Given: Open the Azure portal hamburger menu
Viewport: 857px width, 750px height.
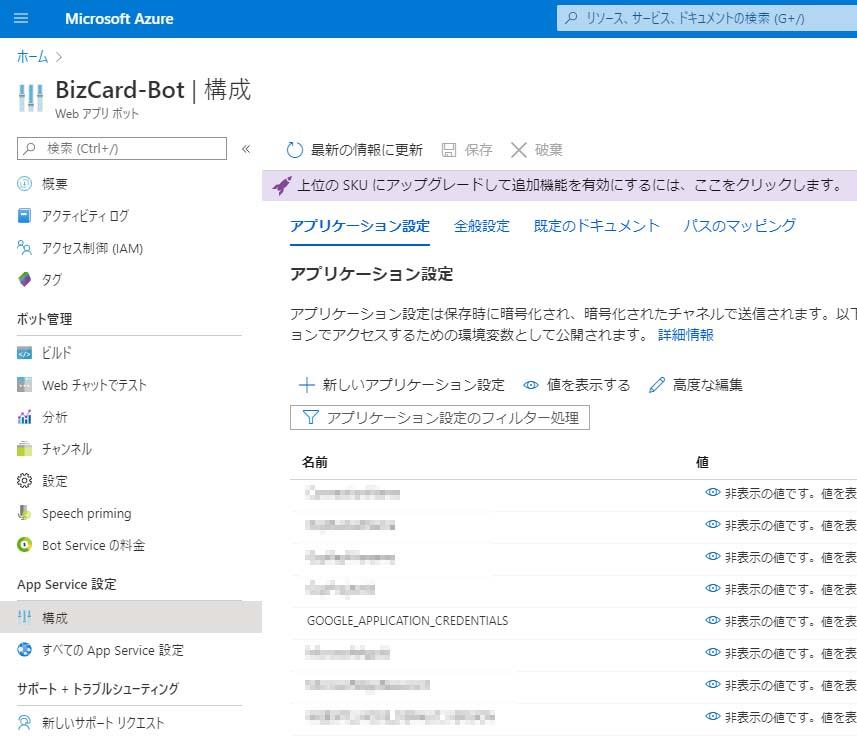Looking at the screenshot, I should 21,19.
